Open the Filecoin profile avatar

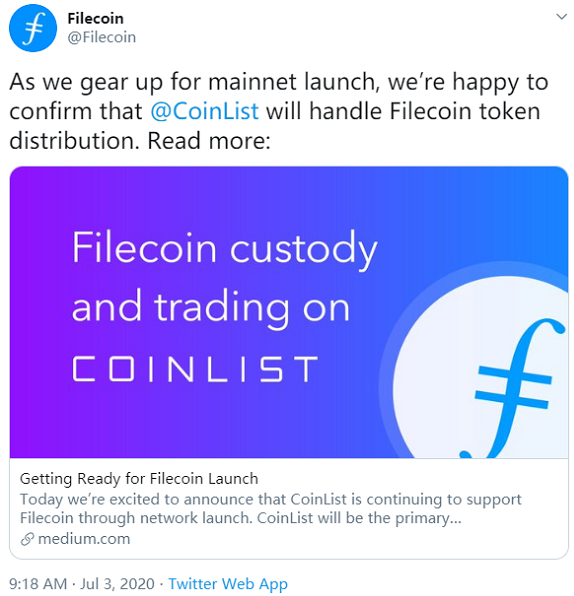(x=33, y=28)
